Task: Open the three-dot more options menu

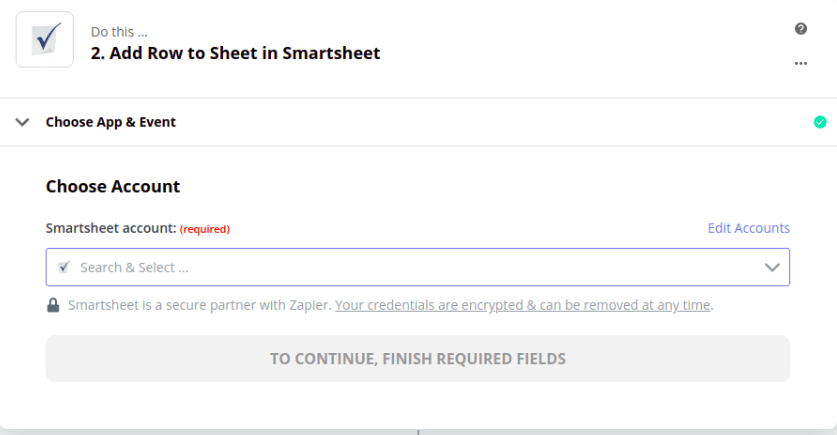Action: (801, 63)
